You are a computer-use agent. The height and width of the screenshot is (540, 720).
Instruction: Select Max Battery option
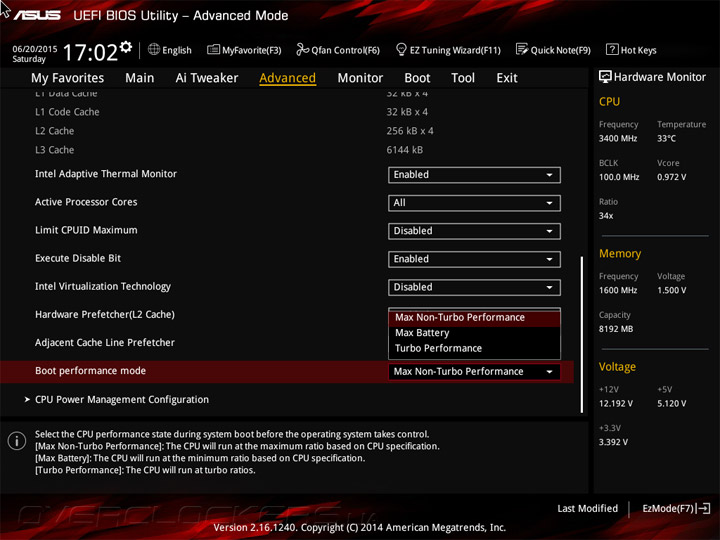pyautogui.click(x=474, y=333)
